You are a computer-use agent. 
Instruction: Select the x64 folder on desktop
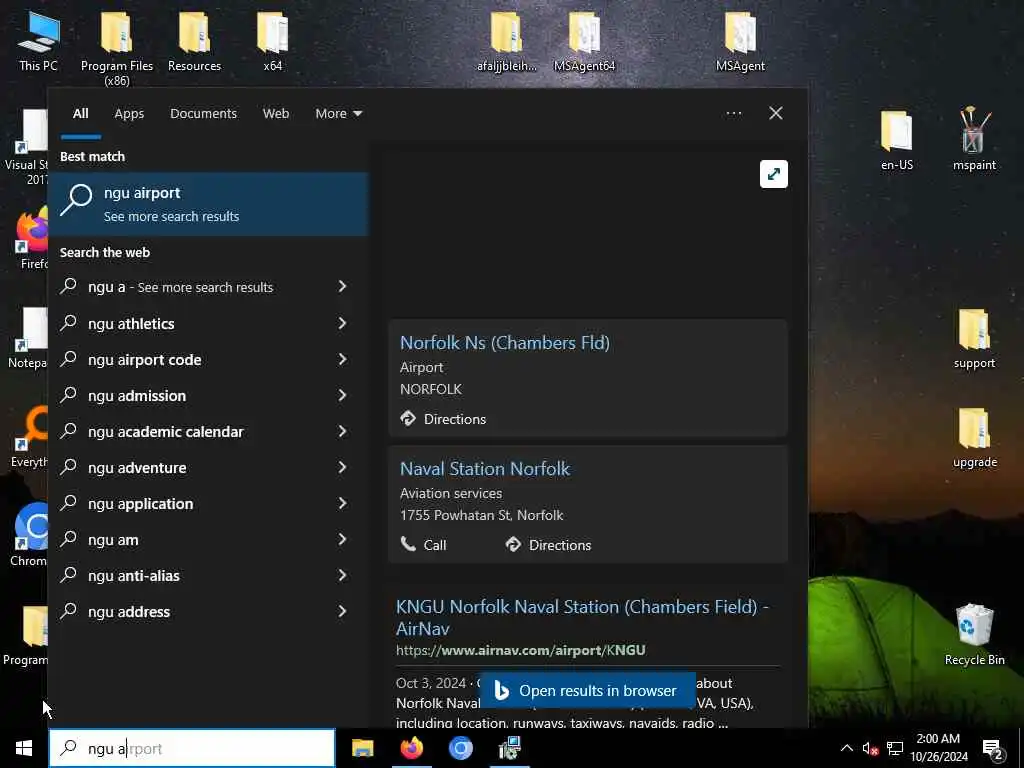pyautogui.click(x=272, y=42)
